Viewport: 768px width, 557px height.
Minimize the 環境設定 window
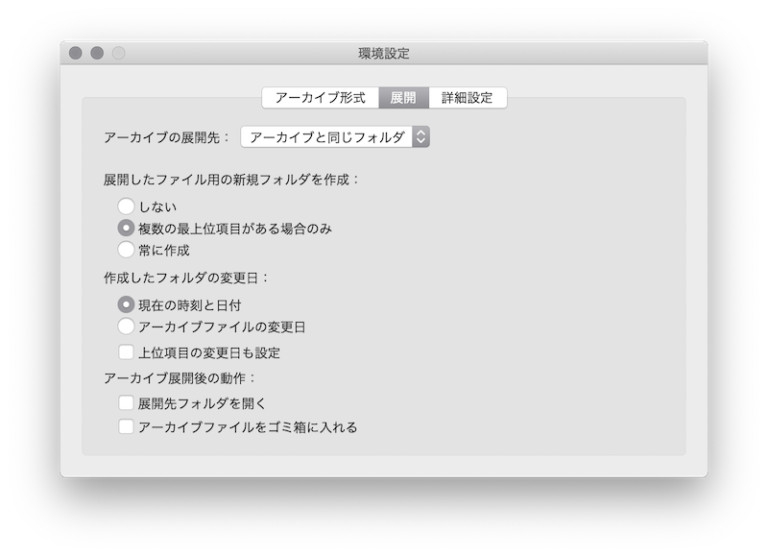coord(97,53)
